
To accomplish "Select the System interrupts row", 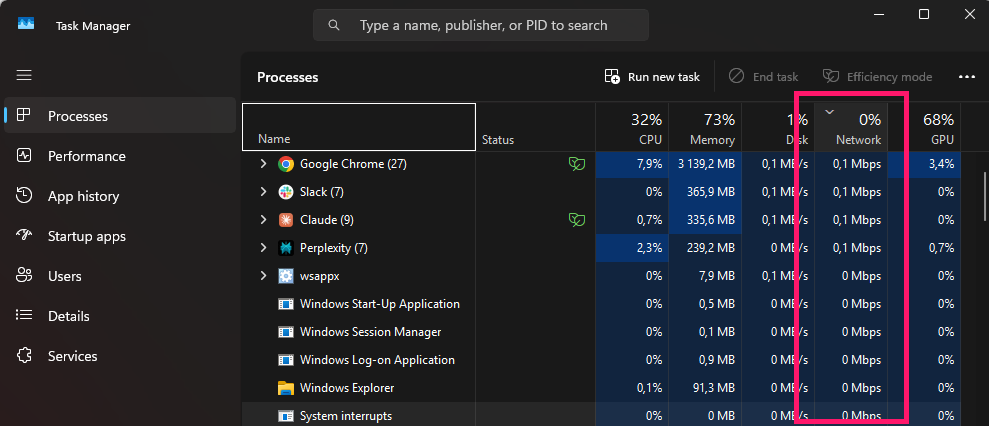I will pyautogui.click(x=602, y=415).
